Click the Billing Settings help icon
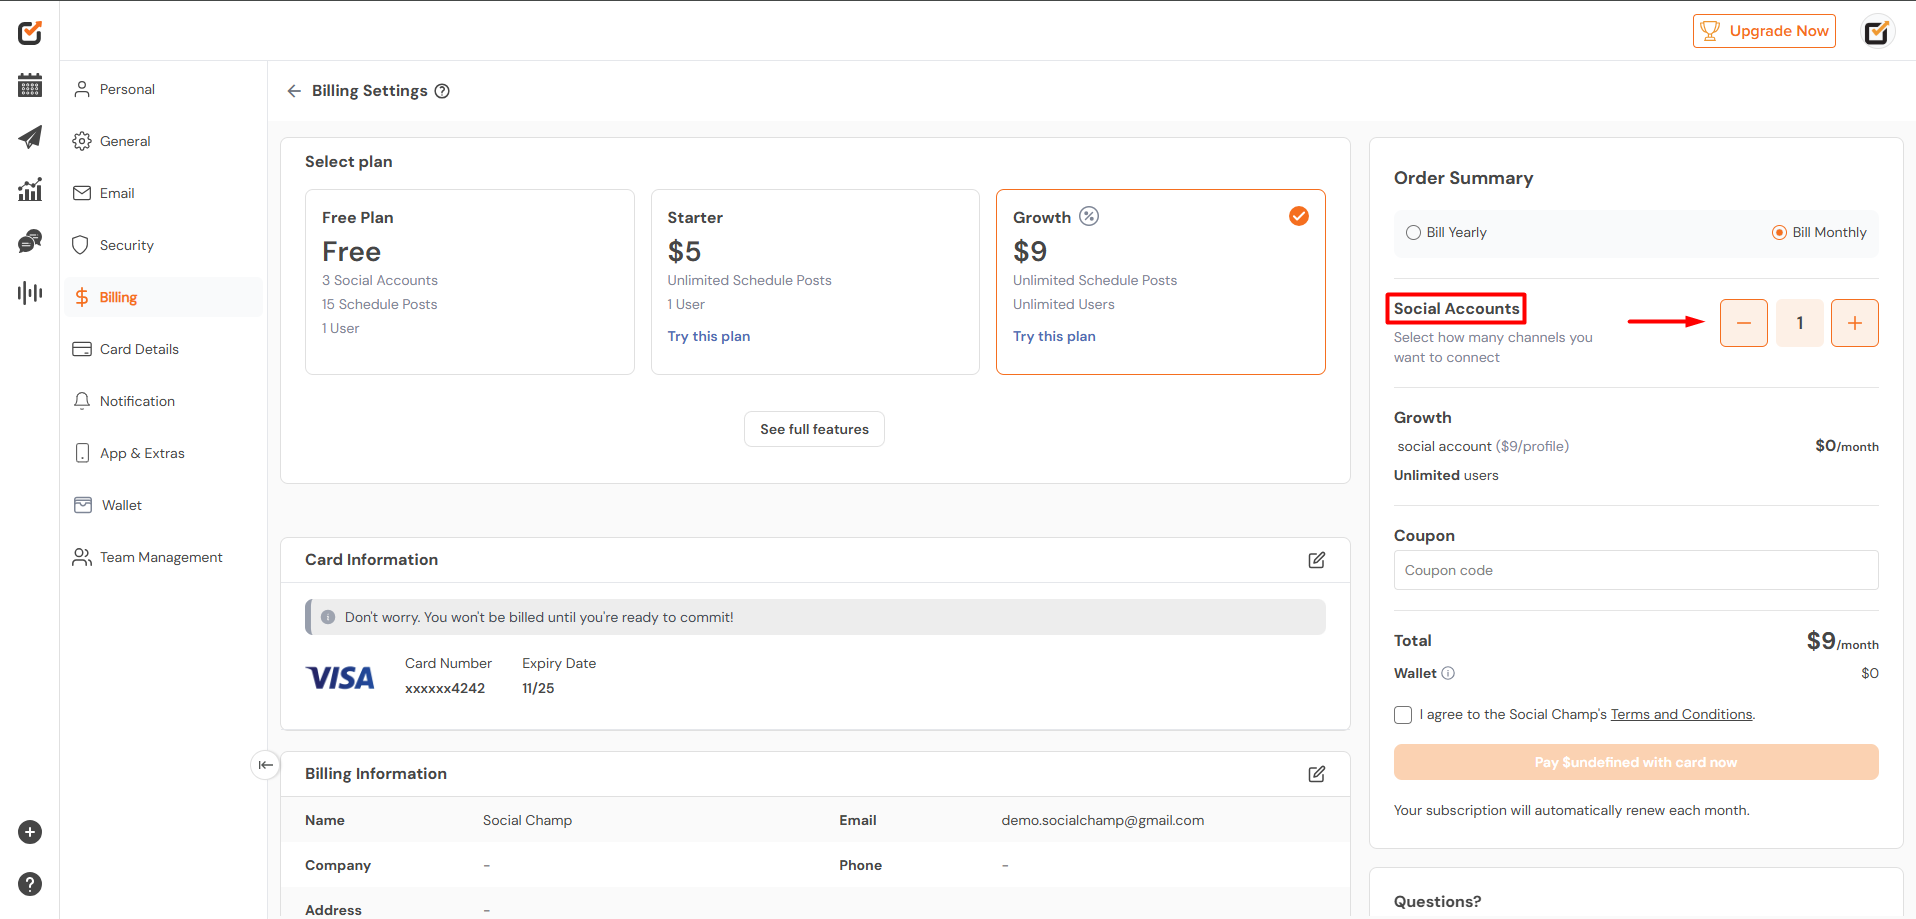 pyautogui.click(x=442, y=91)
